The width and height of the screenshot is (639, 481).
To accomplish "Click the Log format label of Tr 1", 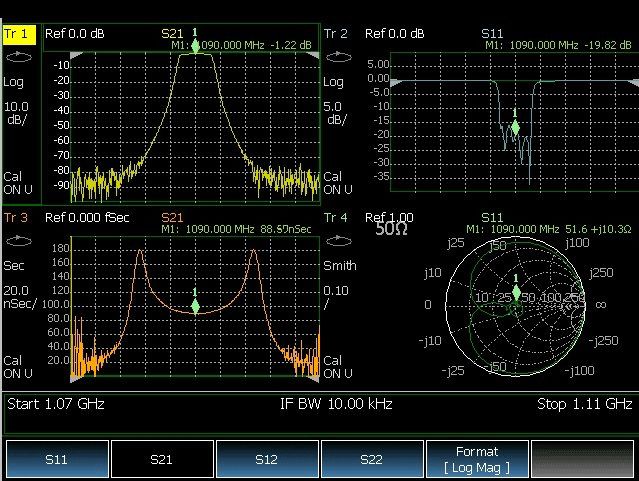I will click(13, 82).
